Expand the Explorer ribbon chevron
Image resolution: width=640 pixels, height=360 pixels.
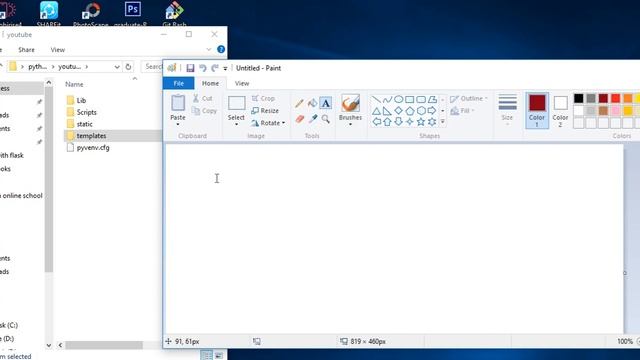(x=209, y=49)
